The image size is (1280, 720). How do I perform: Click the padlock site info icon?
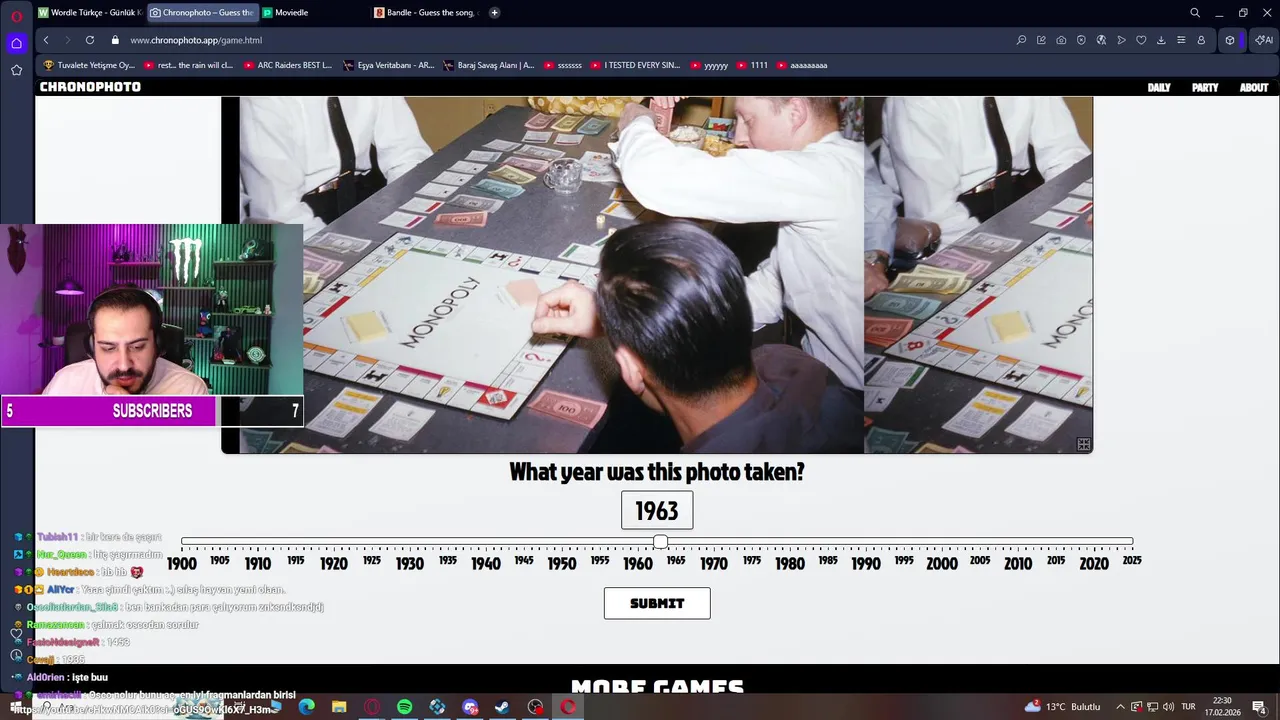click(x=115, y=40)
